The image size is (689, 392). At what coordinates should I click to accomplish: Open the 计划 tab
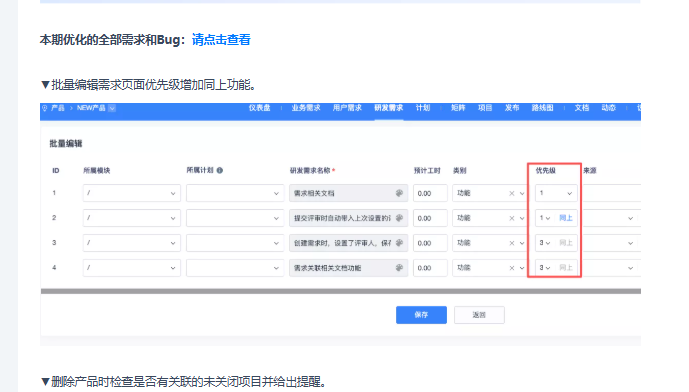click(423, 108)
